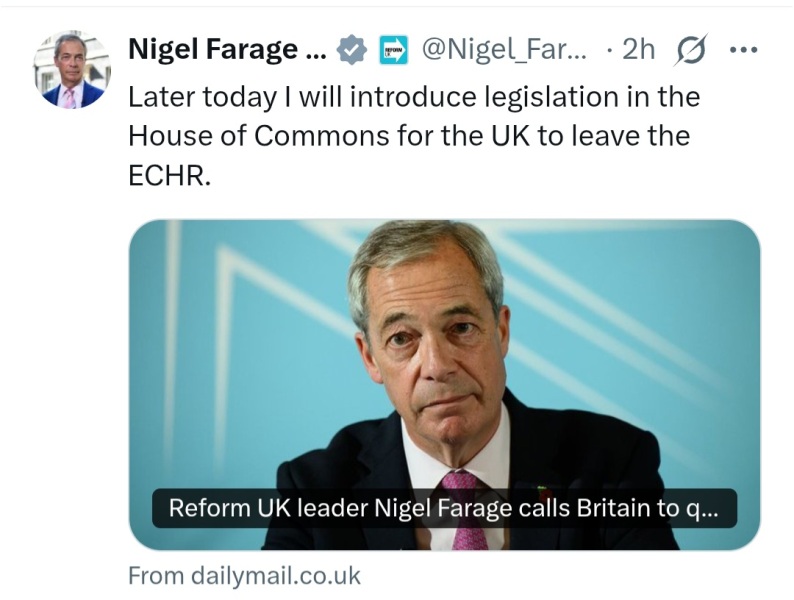Click the blue verified checkmark badge
This screenshot has width=794, height=600.
click(350, 49)
